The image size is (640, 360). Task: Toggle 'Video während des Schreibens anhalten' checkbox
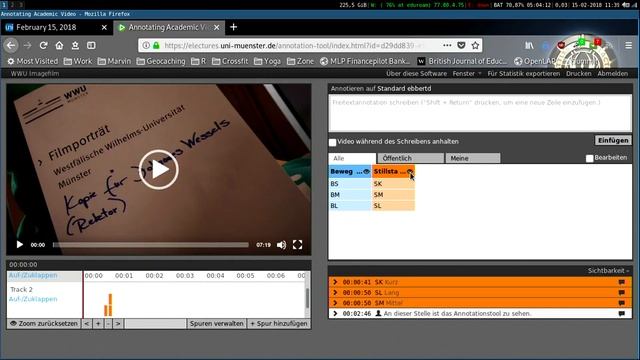click(x=333, y=142)
